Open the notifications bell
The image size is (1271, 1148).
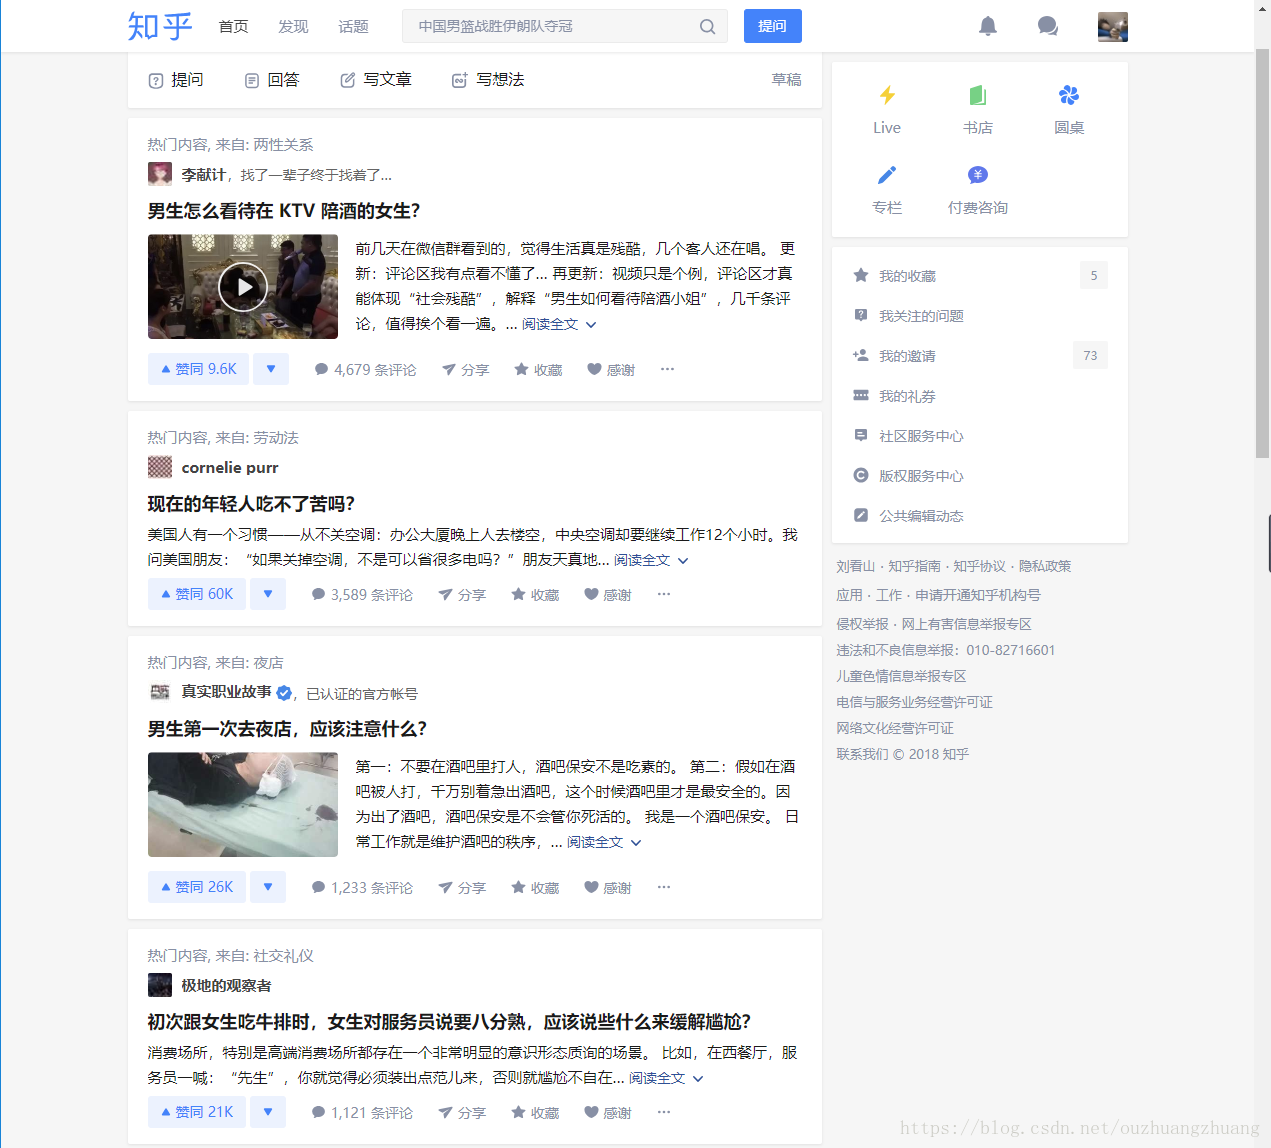click(988, 26)
